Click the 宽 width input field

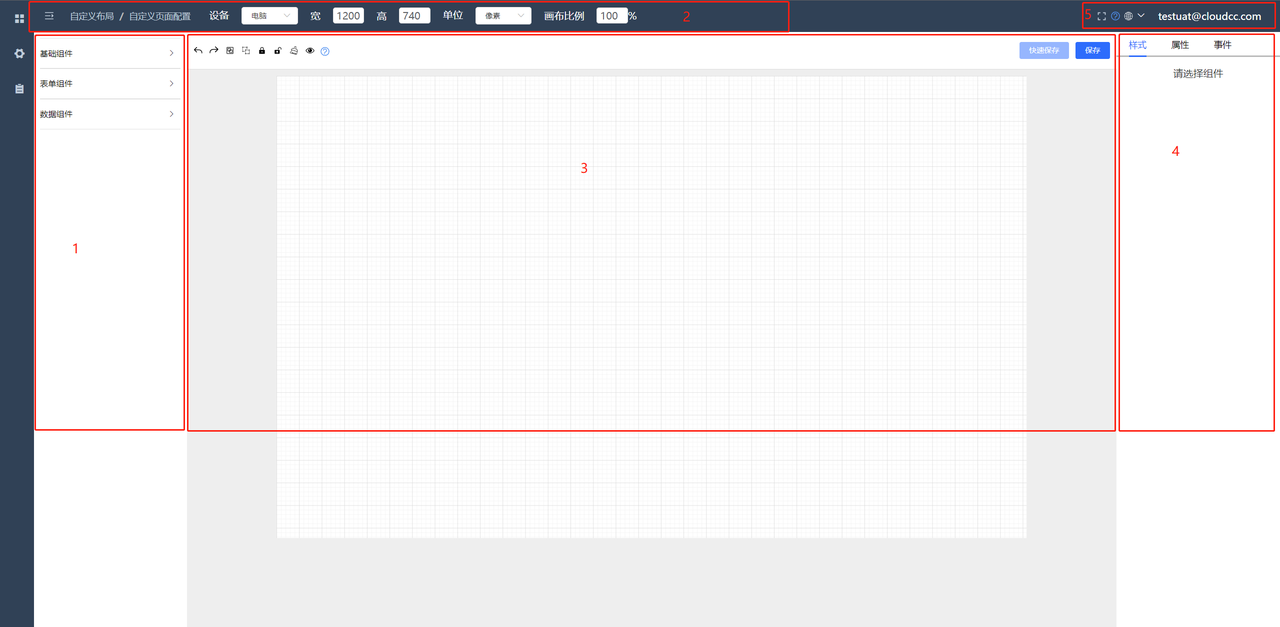point(348,16)
